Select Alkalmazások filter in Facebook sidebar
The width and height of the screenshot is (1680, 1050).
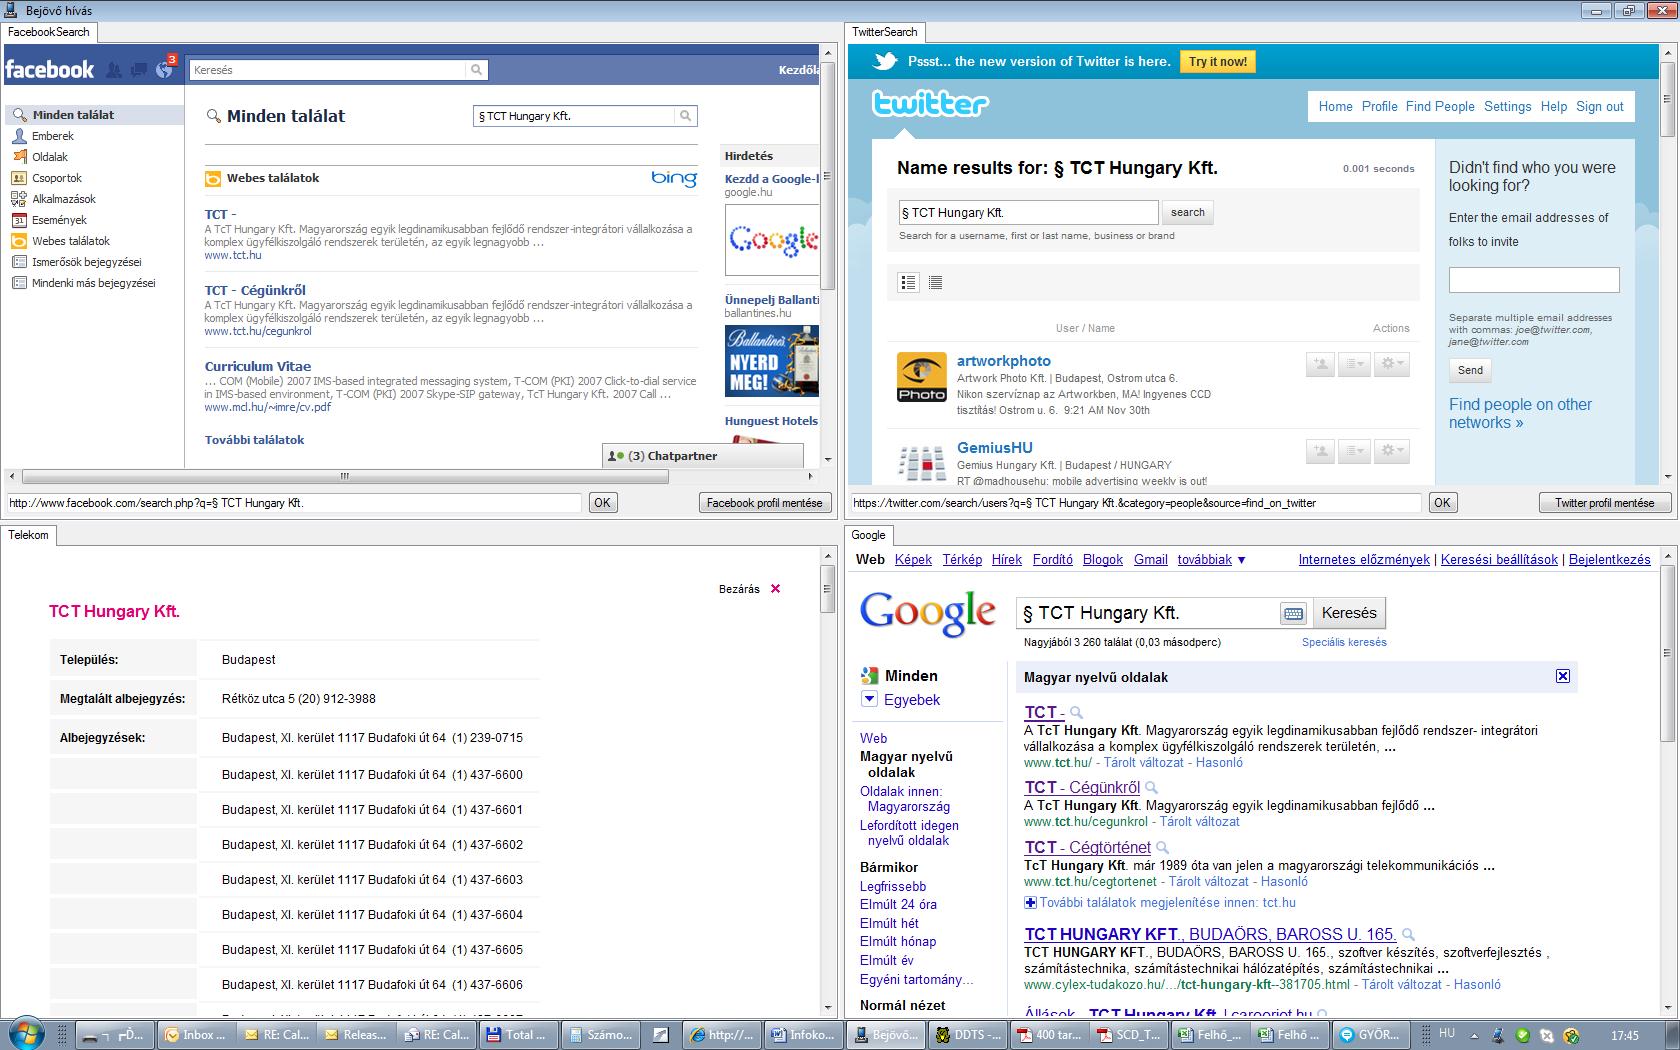[x=64, y=199]
